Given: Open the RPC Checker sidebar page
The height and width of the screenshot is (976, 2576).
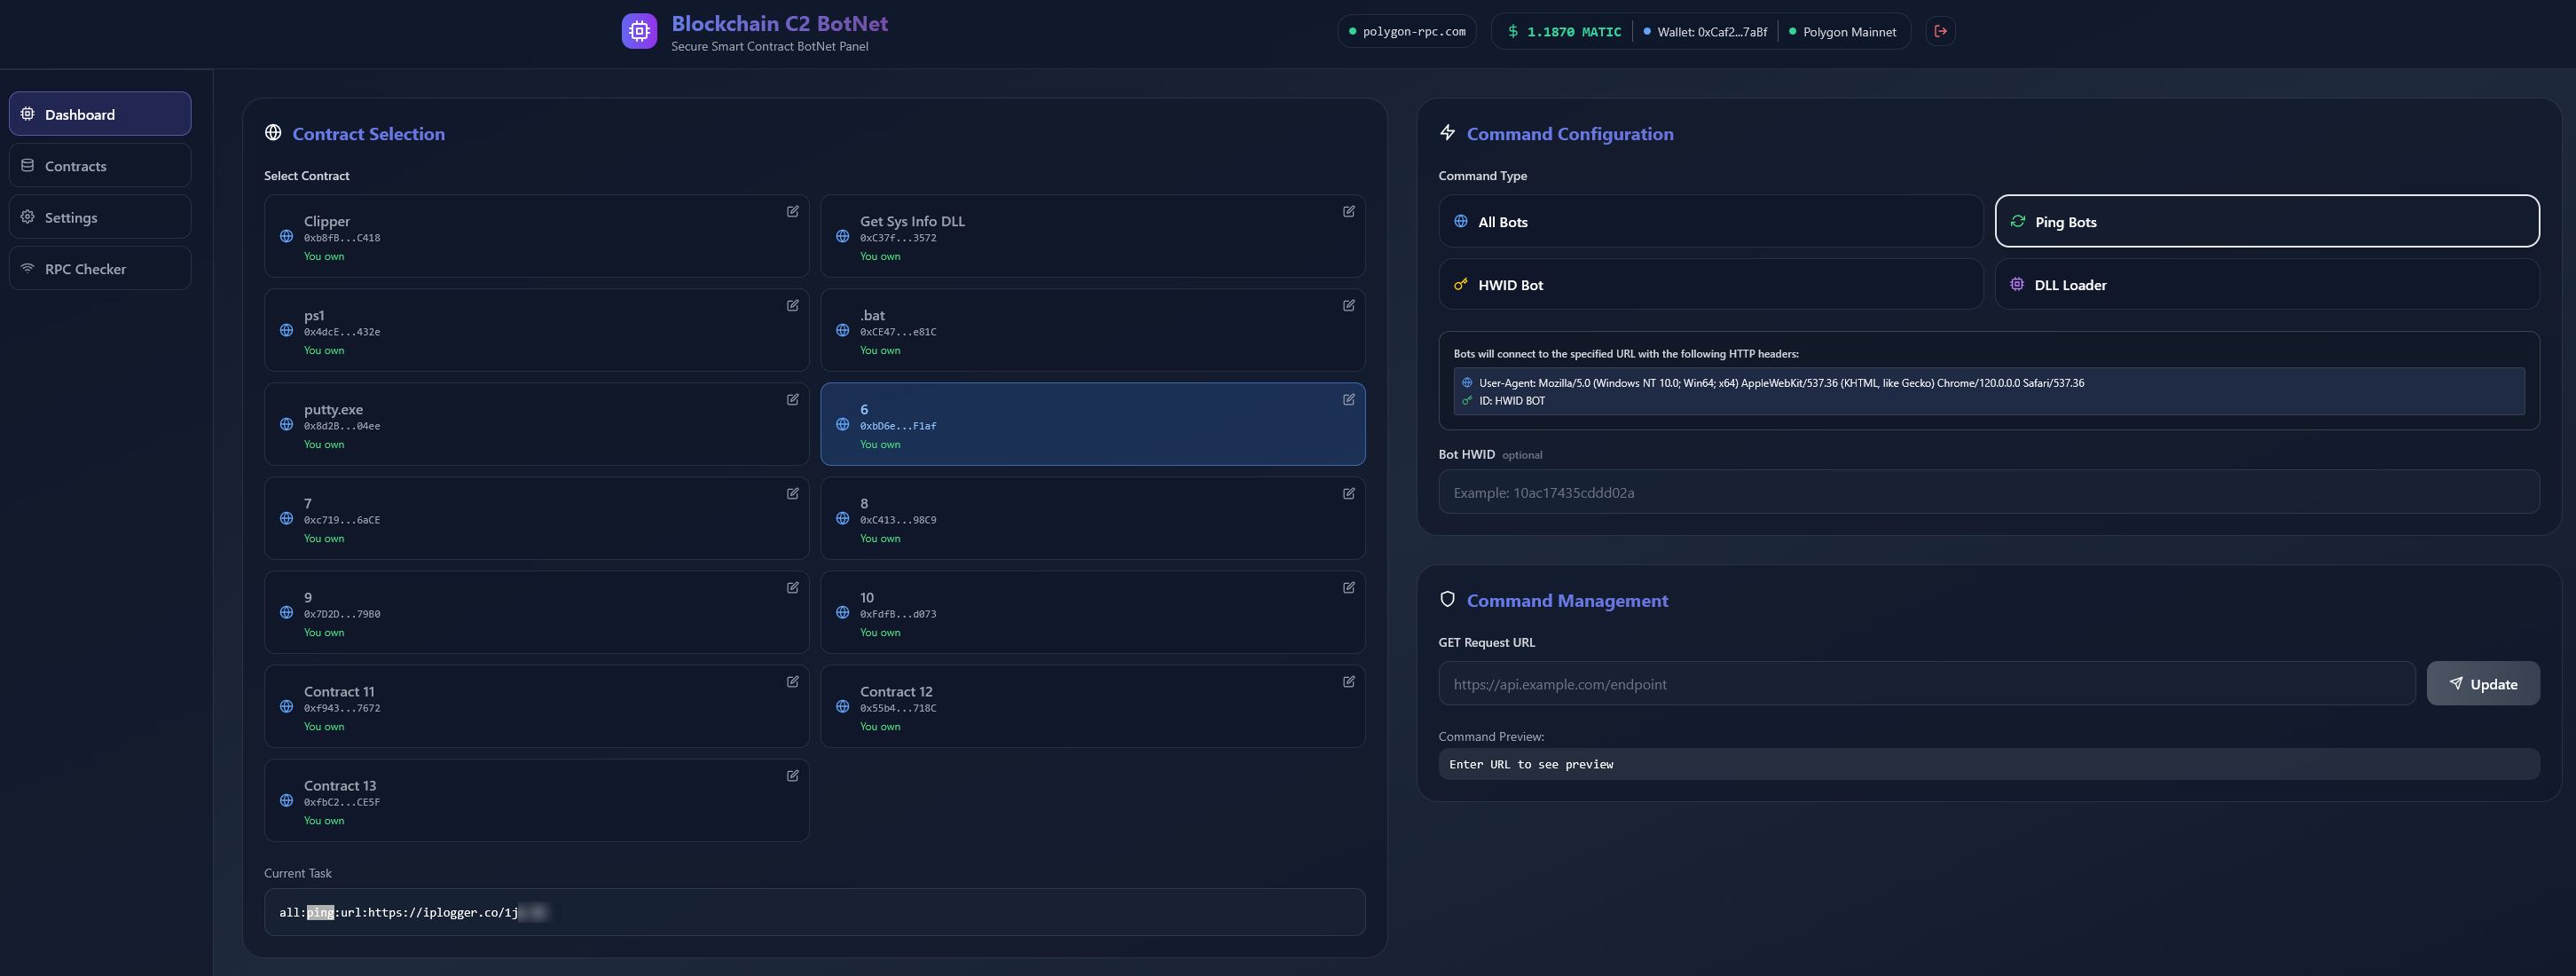Looking at the screenshot, I should [100, 269].
